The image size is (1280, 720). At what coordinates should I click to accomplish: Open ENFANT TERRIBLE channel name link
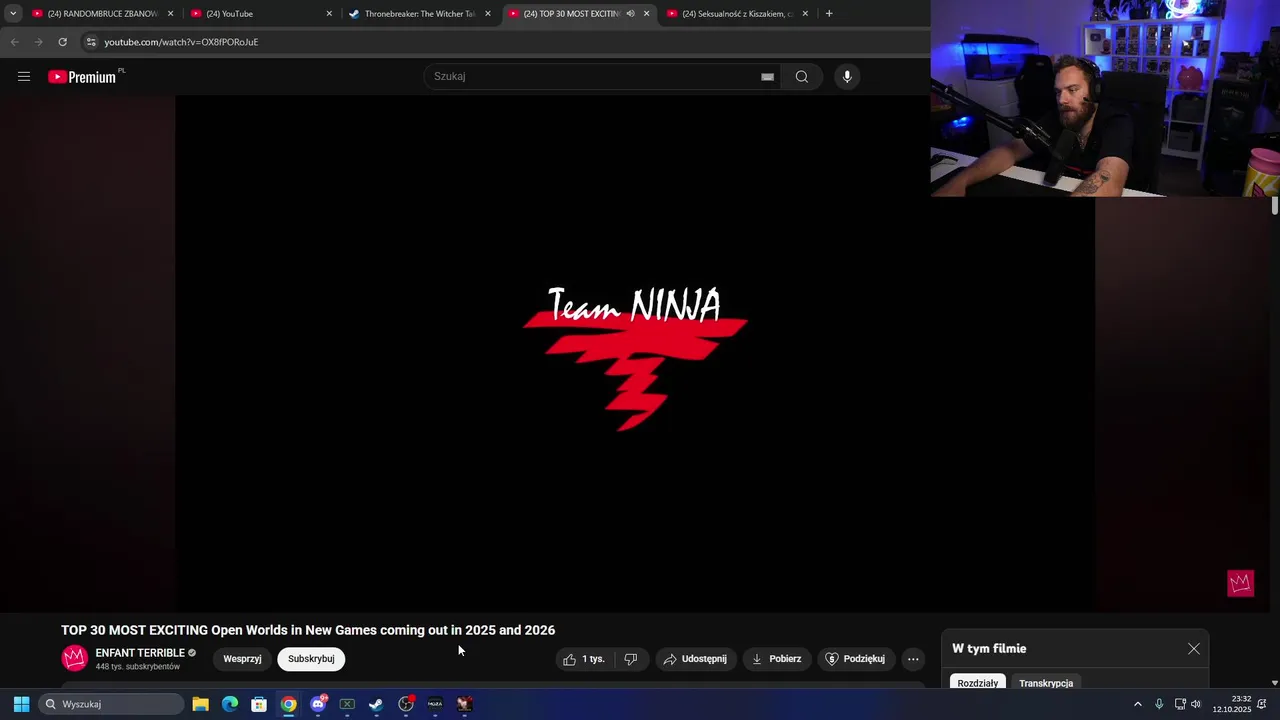[140, 653]
